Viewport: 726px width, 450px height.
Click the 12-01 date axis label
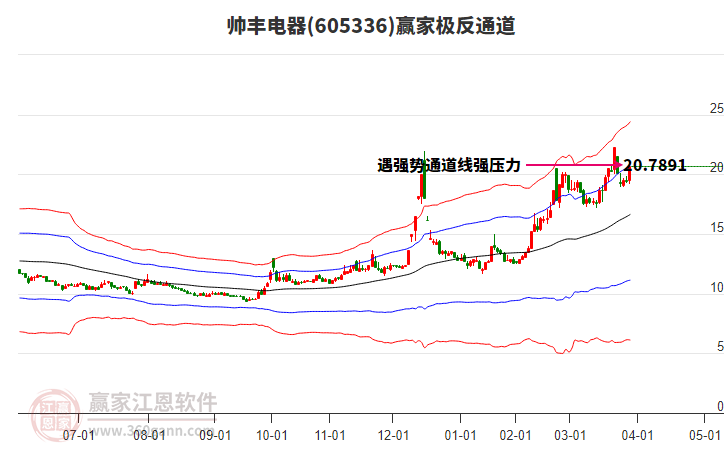pyautogui.click(x=393, y=435)
